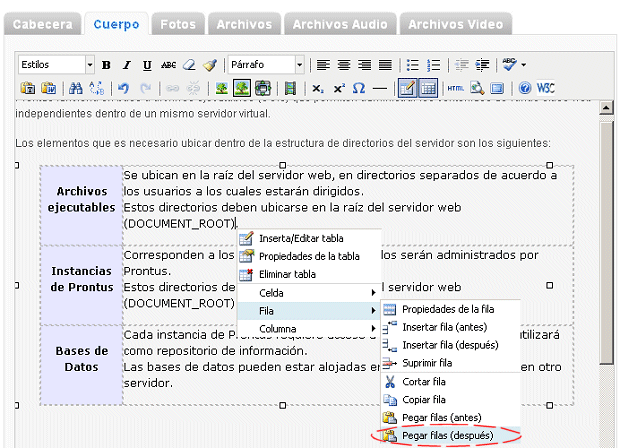Click the unlink icon
620x448 pixels.
click(193, 88)
